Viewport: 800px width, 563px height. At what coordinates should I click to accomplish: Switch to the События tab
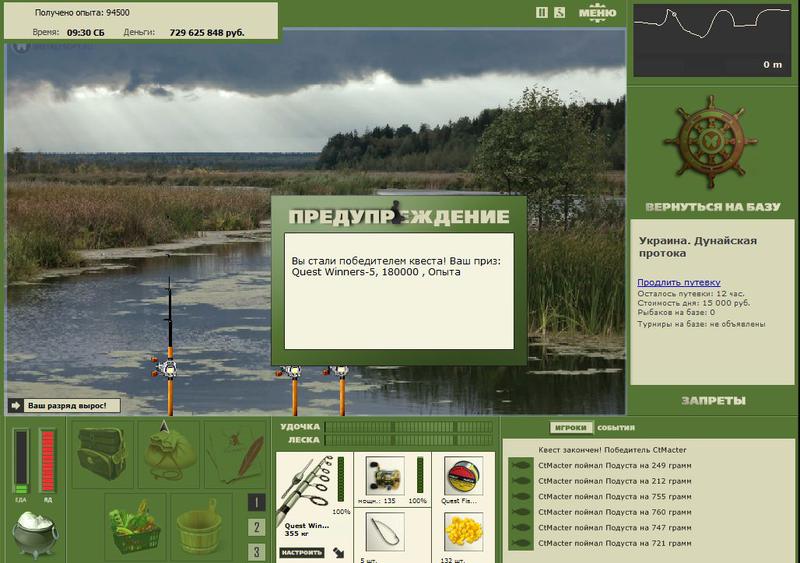coord(616,428)
